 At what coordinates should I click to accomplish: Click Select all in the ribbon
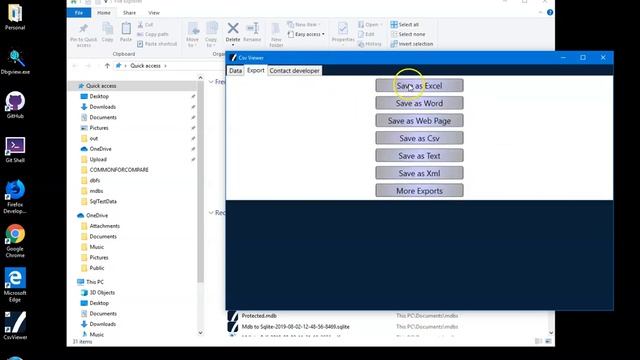[x=404, y=24]
